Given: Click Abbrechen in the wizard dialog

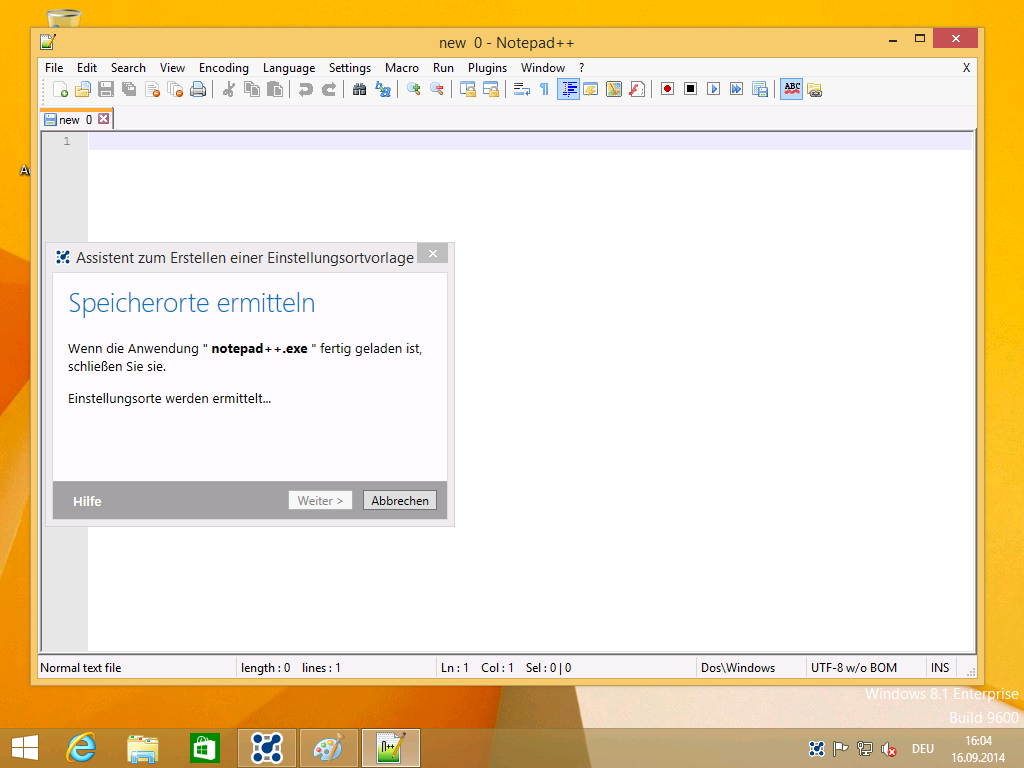Looking at the screenshot, I should coord(400,501).
